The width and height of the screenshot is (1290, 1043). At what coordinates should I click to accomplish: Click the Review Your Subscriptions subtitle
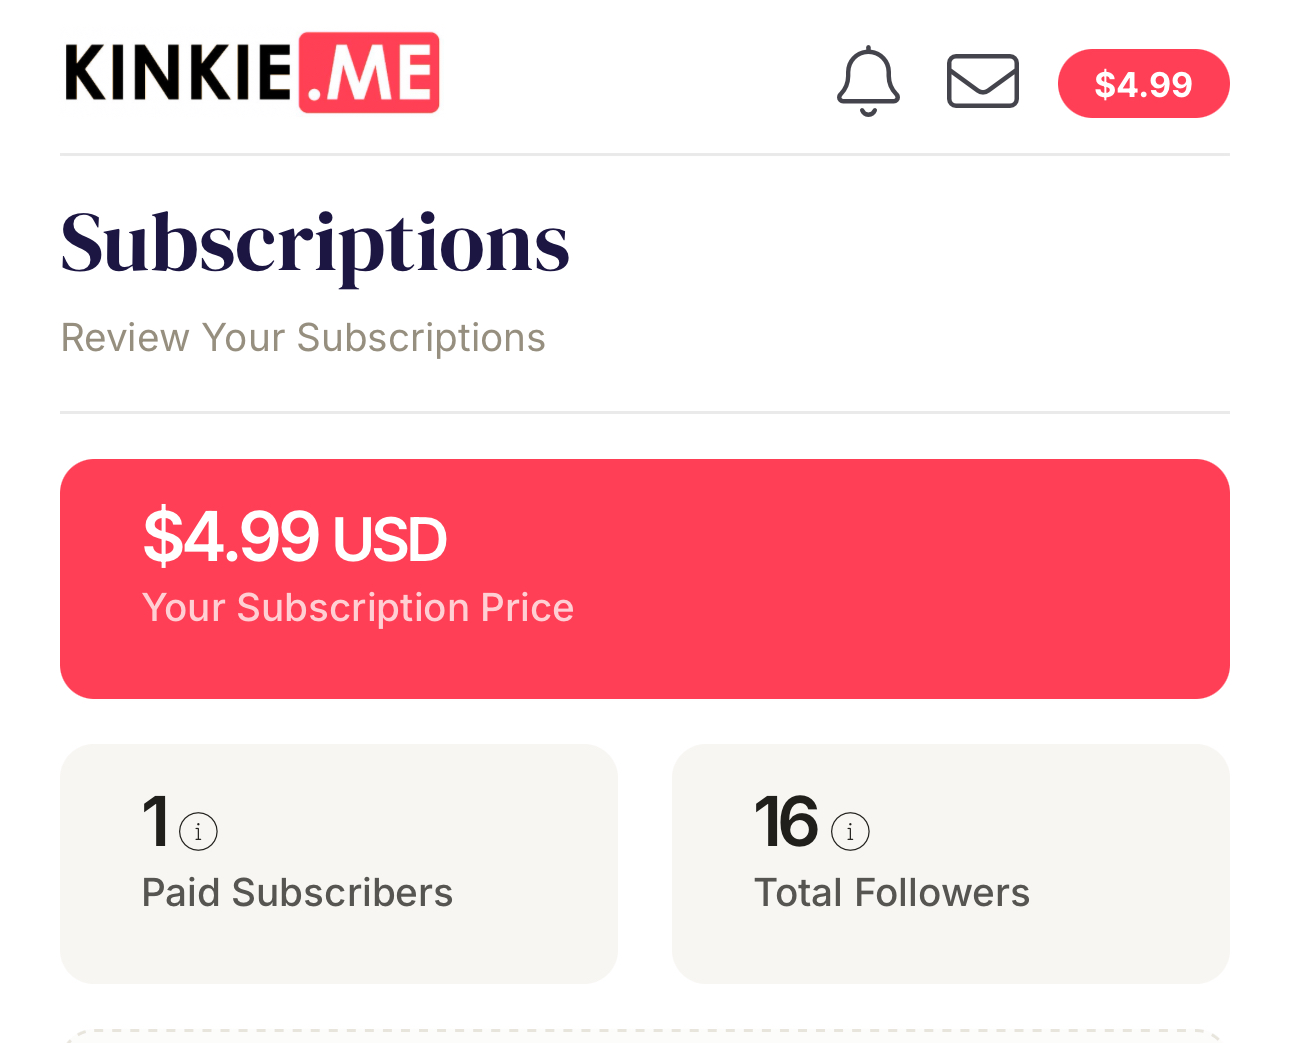pyautogui.click(x=303, y=338)
